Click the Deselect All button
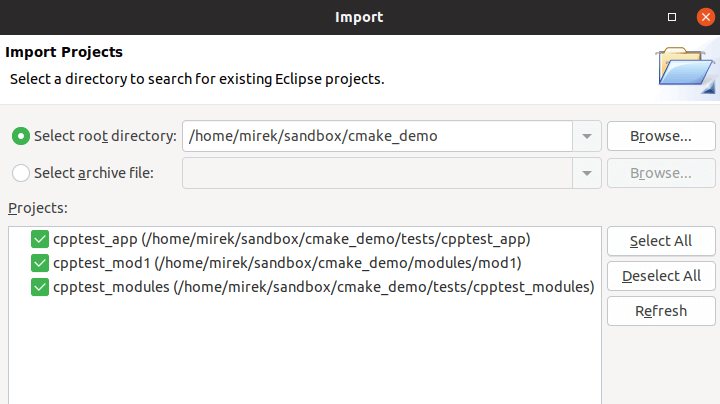720x404 pixels. point(661,276)
